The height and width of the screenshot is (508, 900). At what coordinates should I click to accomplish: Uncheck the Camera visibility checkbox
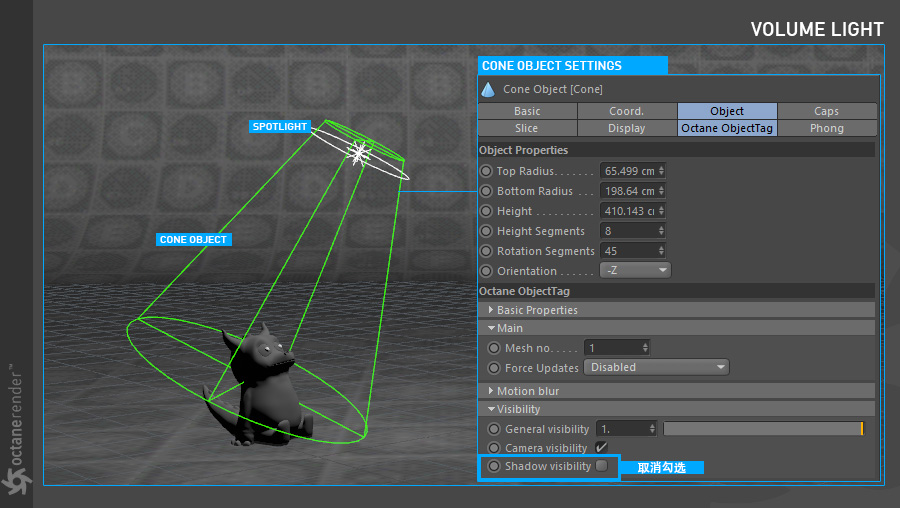point(601,448)
